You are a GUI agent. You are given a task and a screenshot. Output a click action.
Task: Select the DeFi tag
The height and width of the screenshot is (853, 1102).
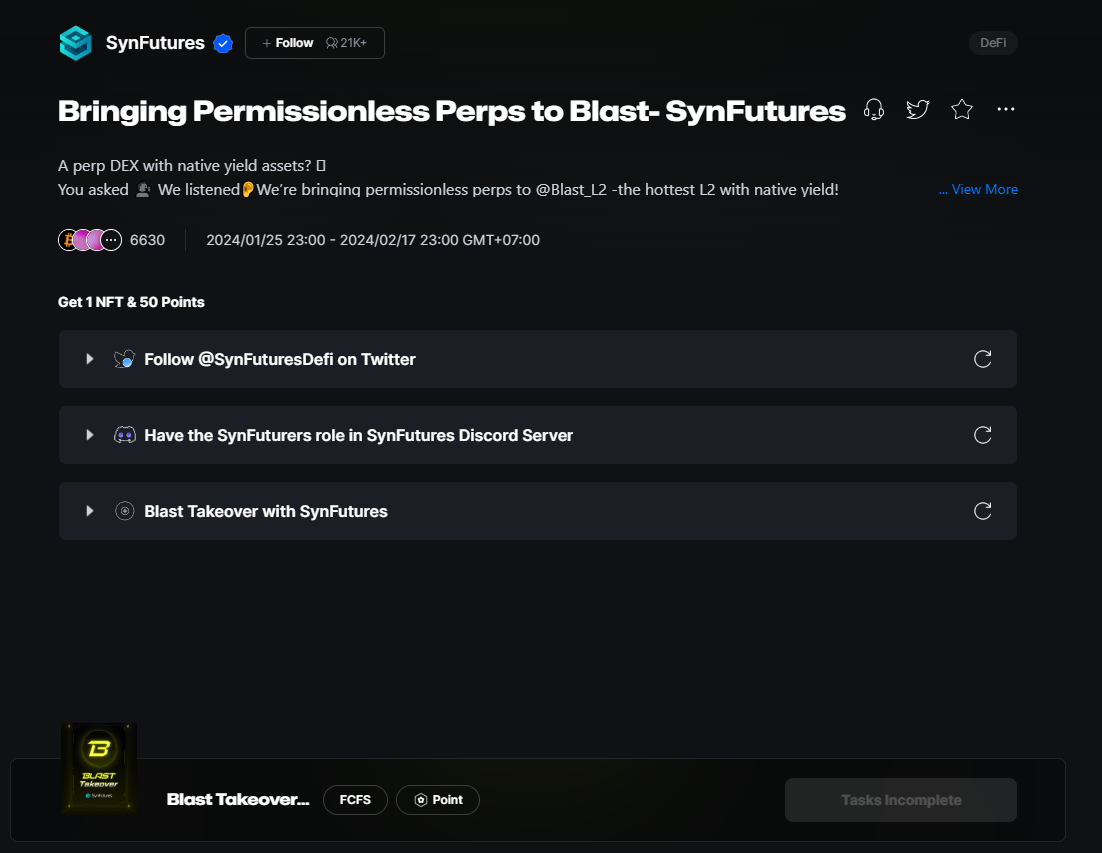coord(992,43)
